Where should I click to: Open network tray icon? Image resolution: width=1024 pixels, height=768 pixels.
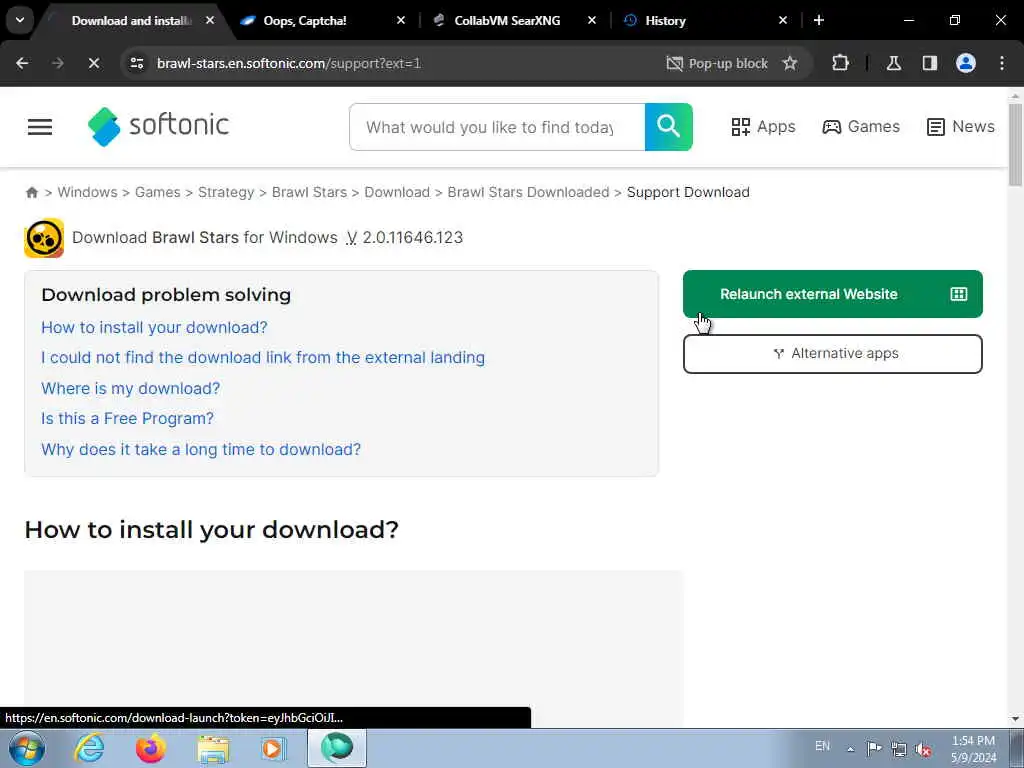point(899,749)
